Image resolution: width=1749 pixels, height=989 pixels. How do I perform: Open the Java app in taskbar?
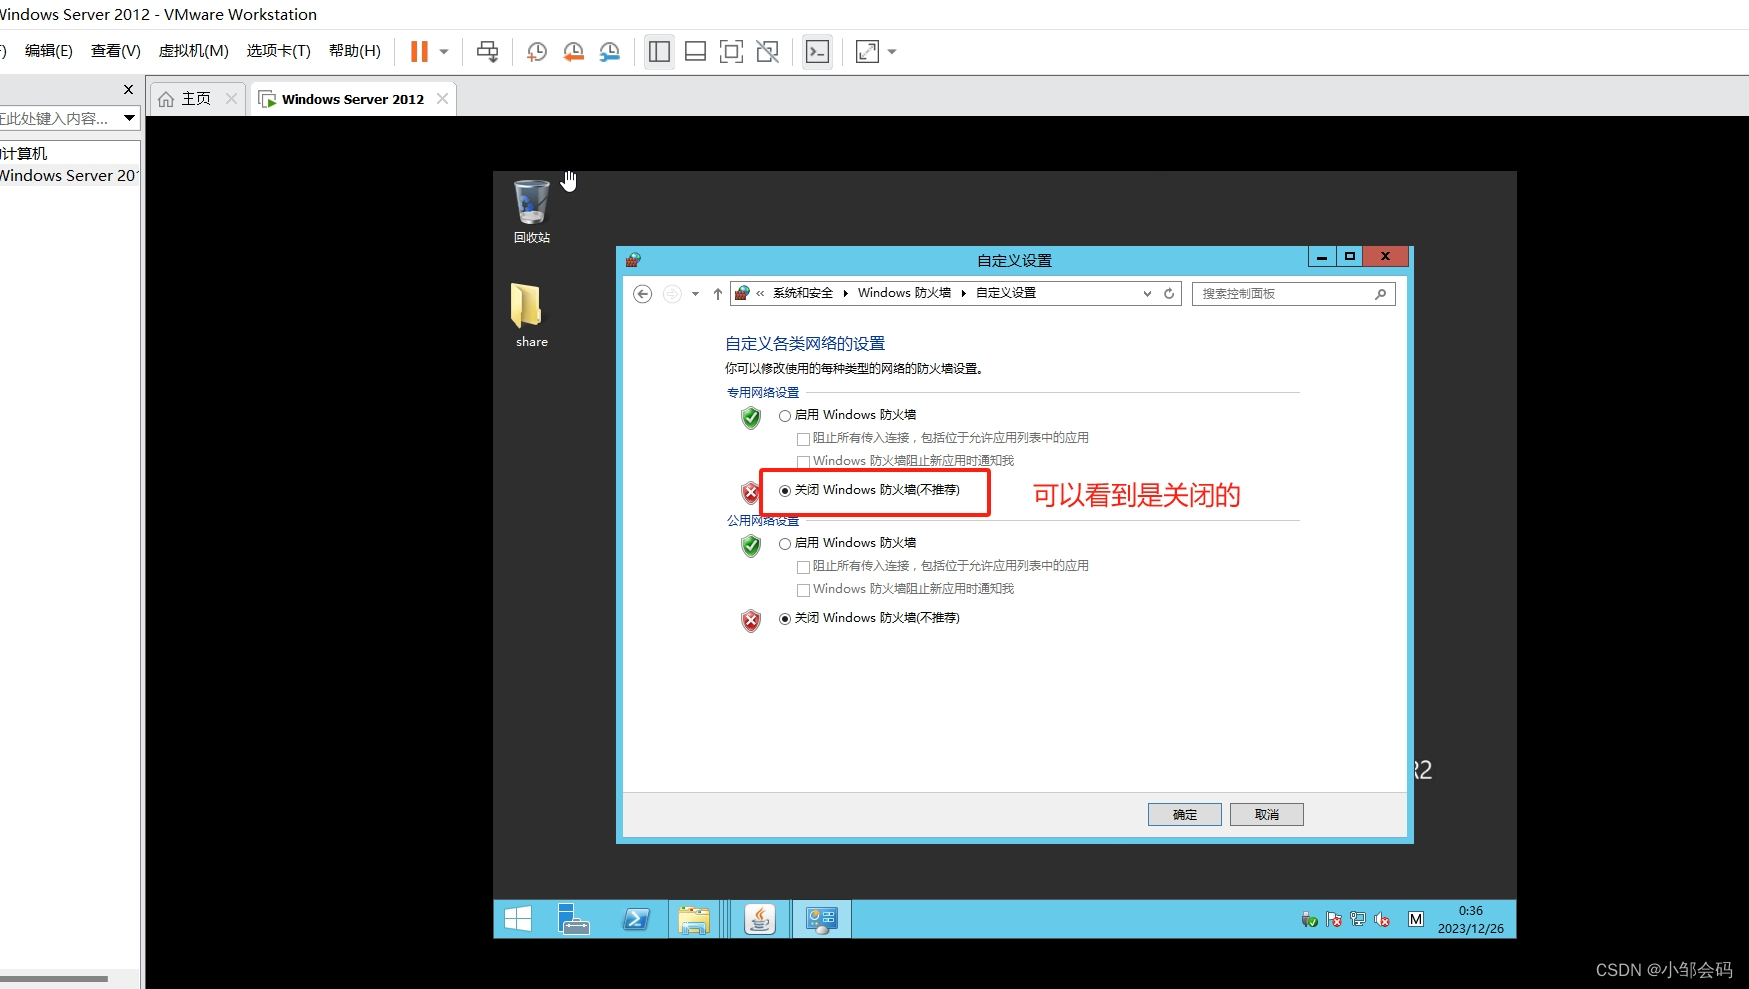coord(761,919)
